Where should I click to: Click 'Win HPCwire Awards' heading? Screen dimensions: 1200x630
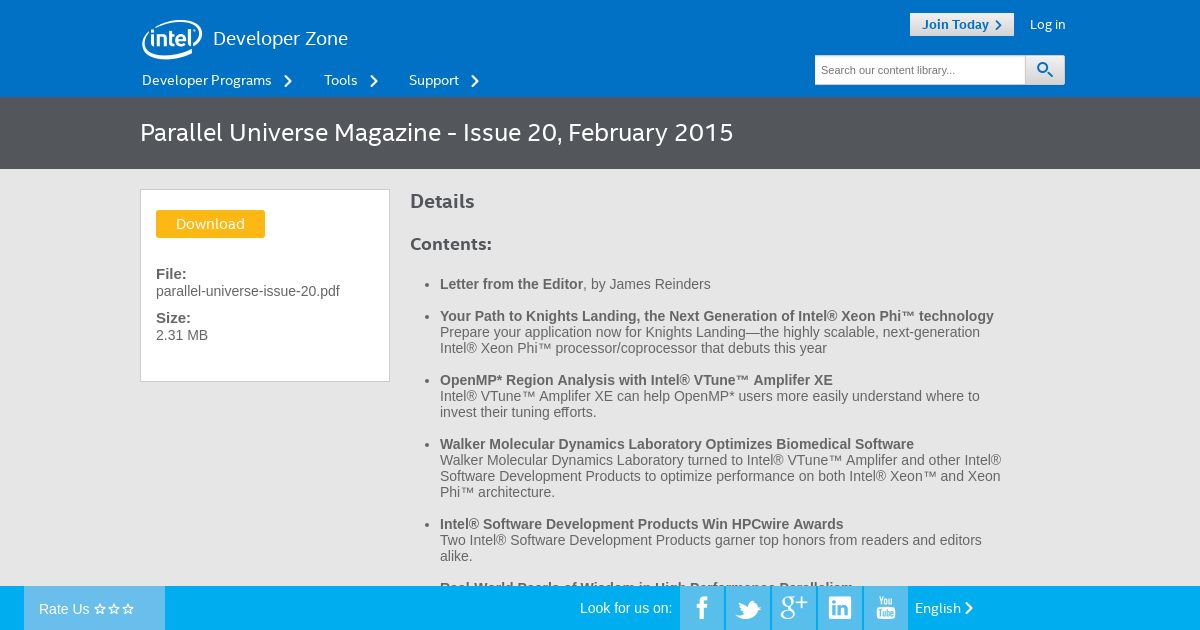[642, 524]
